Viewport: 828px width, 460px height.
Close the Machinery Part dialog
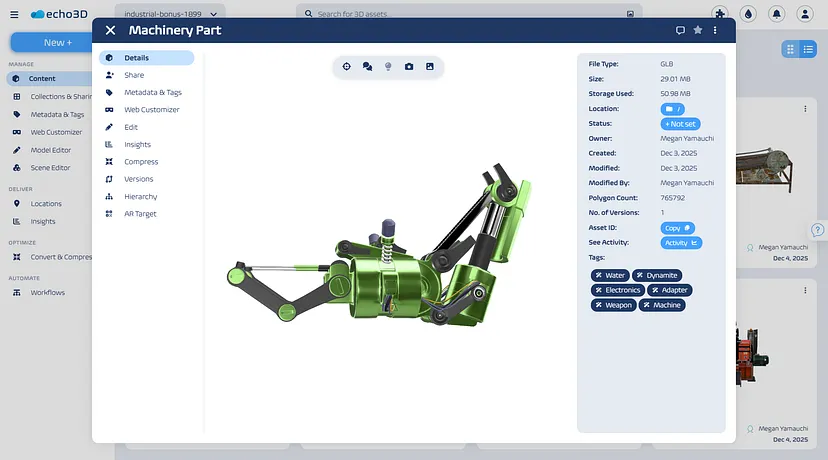tap(110, 31)
